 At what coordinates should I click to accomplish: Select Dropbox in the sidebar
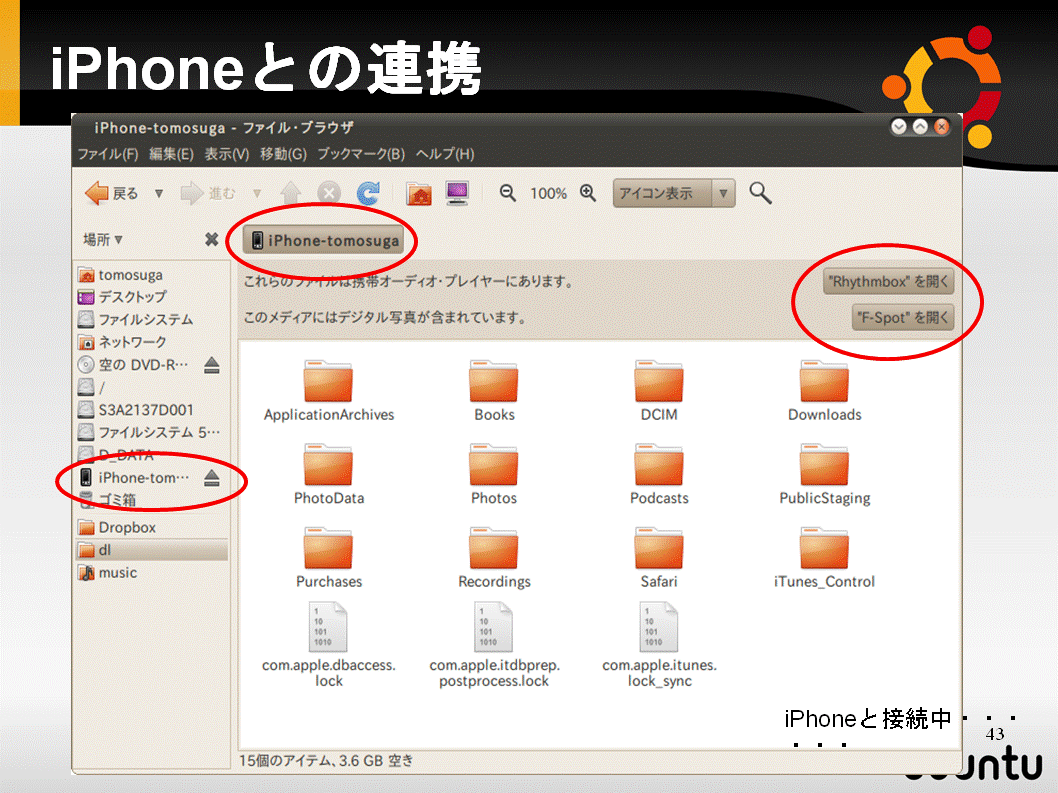coord(127,527)
